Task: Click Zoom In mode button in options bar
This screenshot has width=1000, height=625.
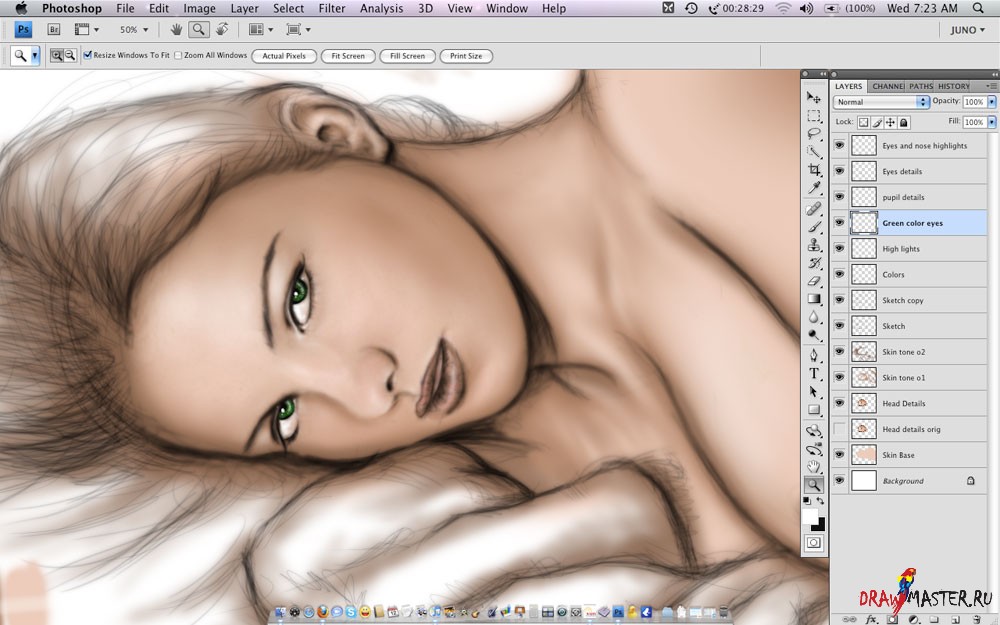Action: click(x=57, y=55)
